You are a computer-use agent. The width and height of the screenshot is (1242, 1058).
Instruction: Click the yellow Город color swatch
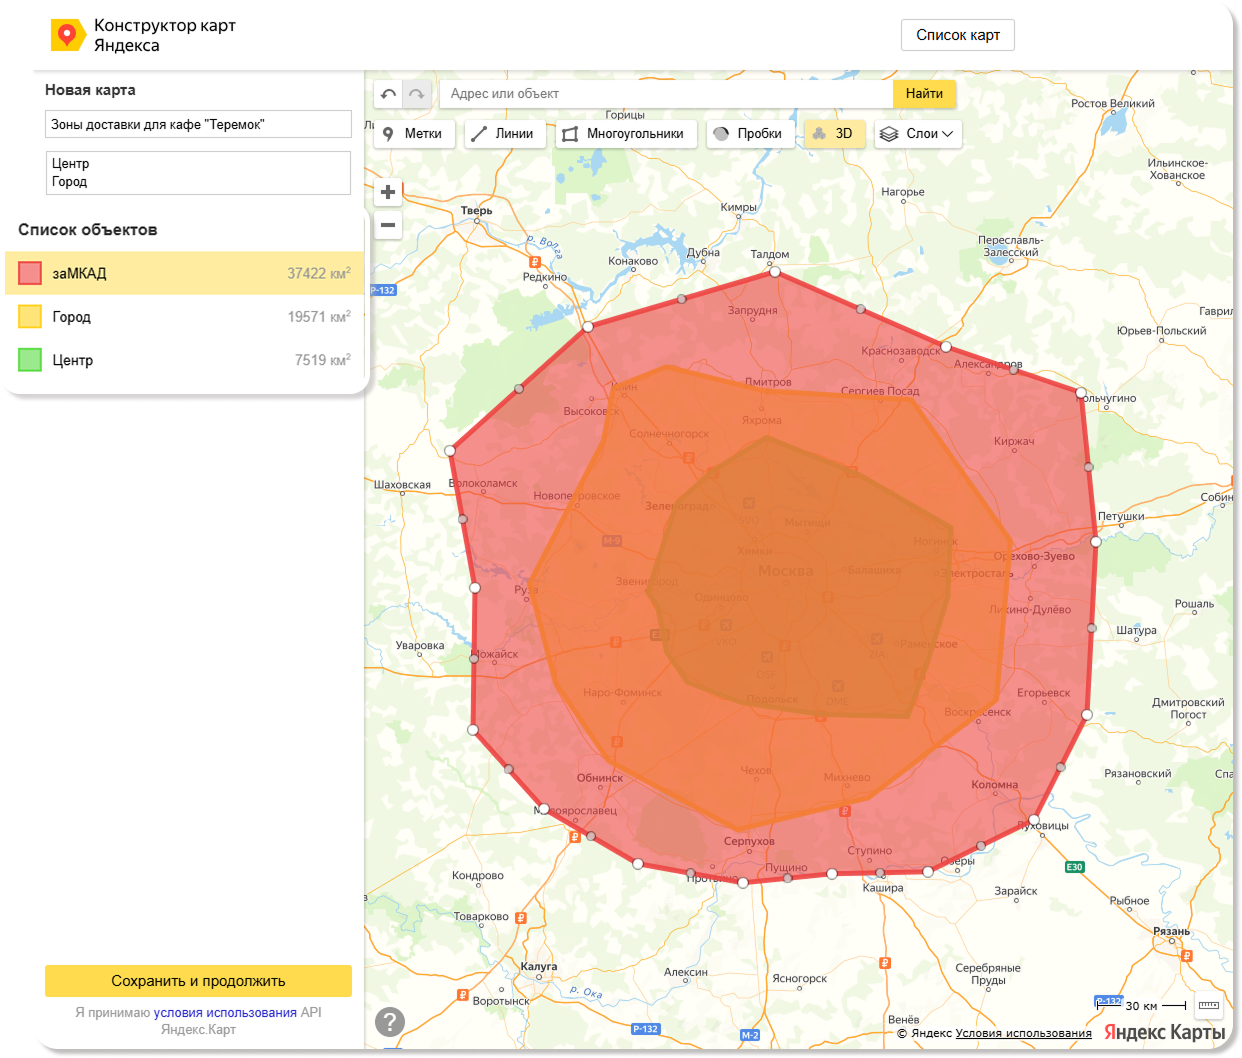point(30,317)
